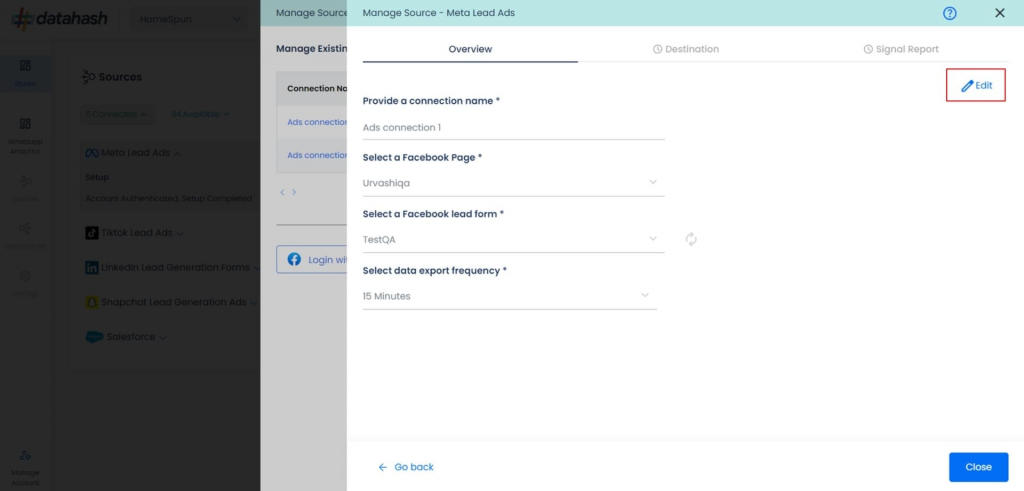Expand the 34 Available filter
This screenshot has width=1024, height=491.
(x=200, y=114)
